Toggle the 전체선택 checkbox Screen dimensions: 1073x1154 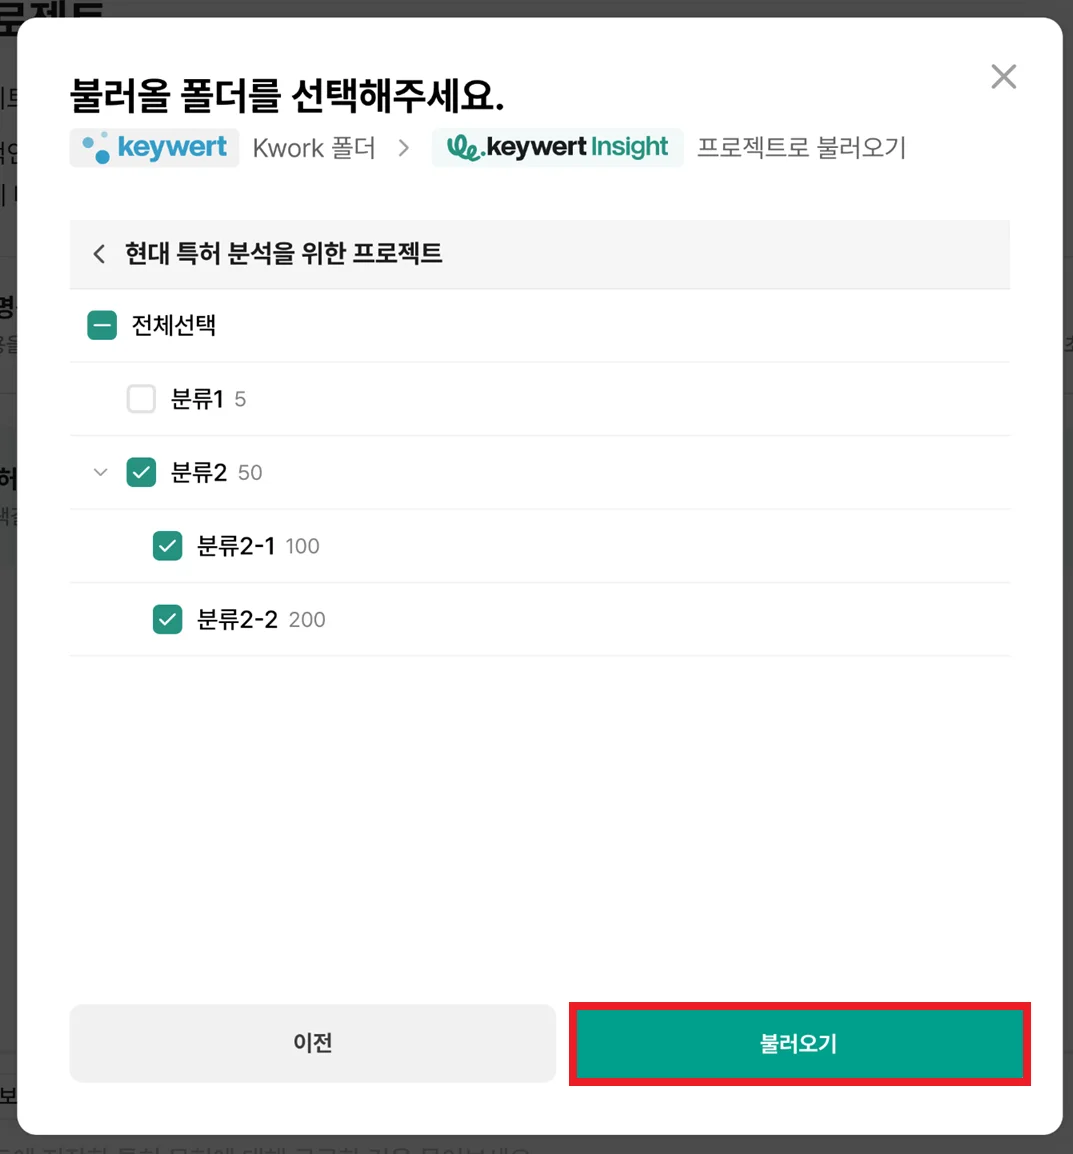102,325
